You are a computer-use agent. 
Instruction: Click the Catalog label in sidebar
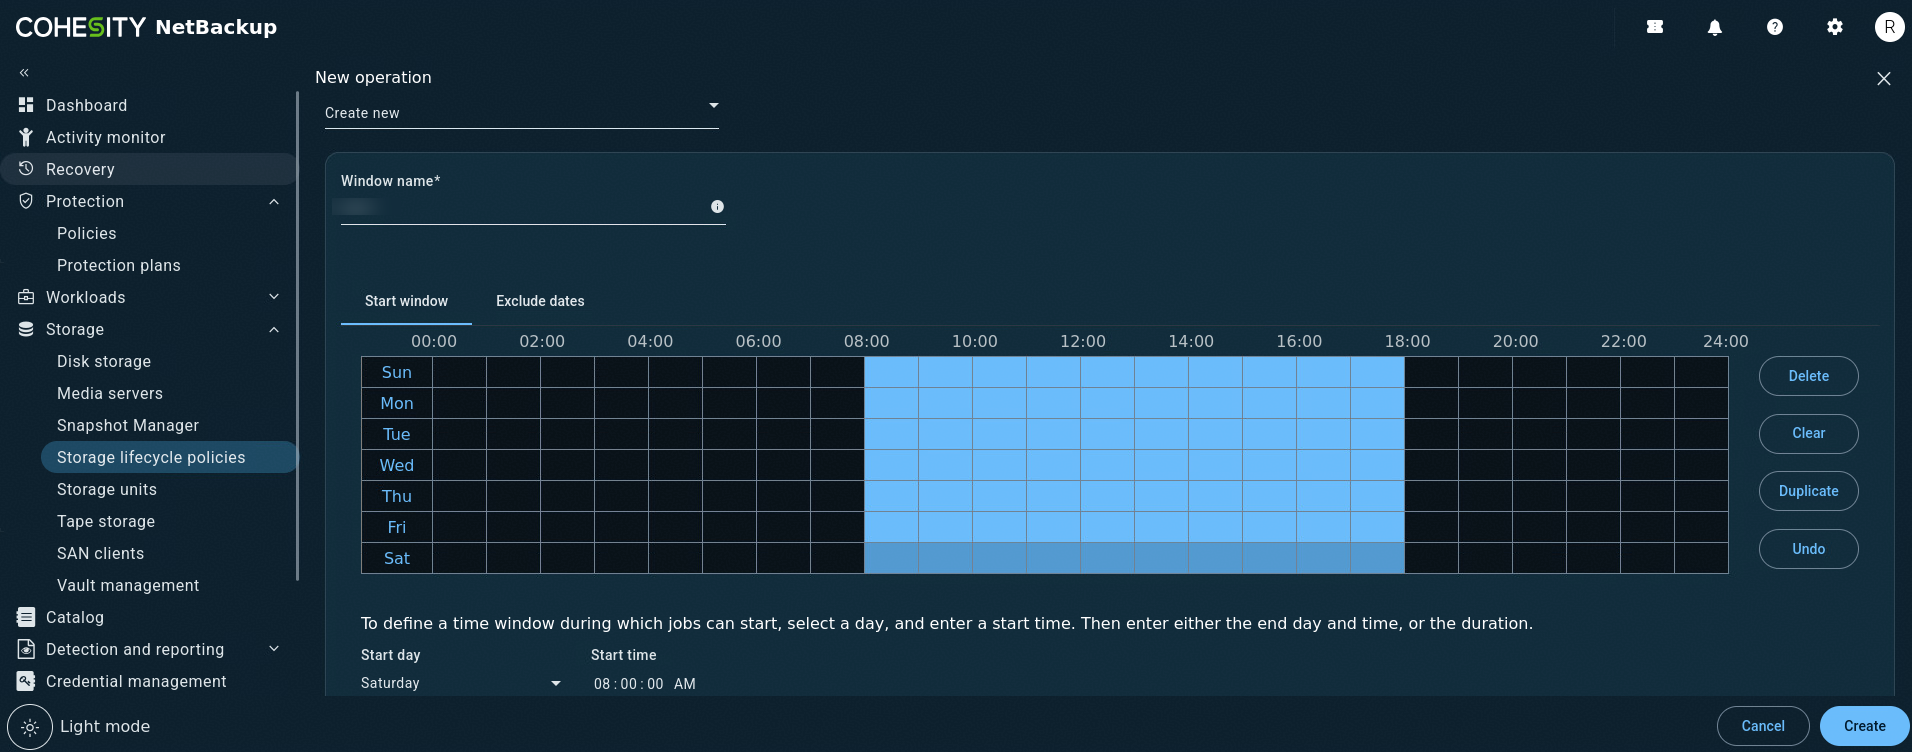pyautogui.click(x=75, y=617)
